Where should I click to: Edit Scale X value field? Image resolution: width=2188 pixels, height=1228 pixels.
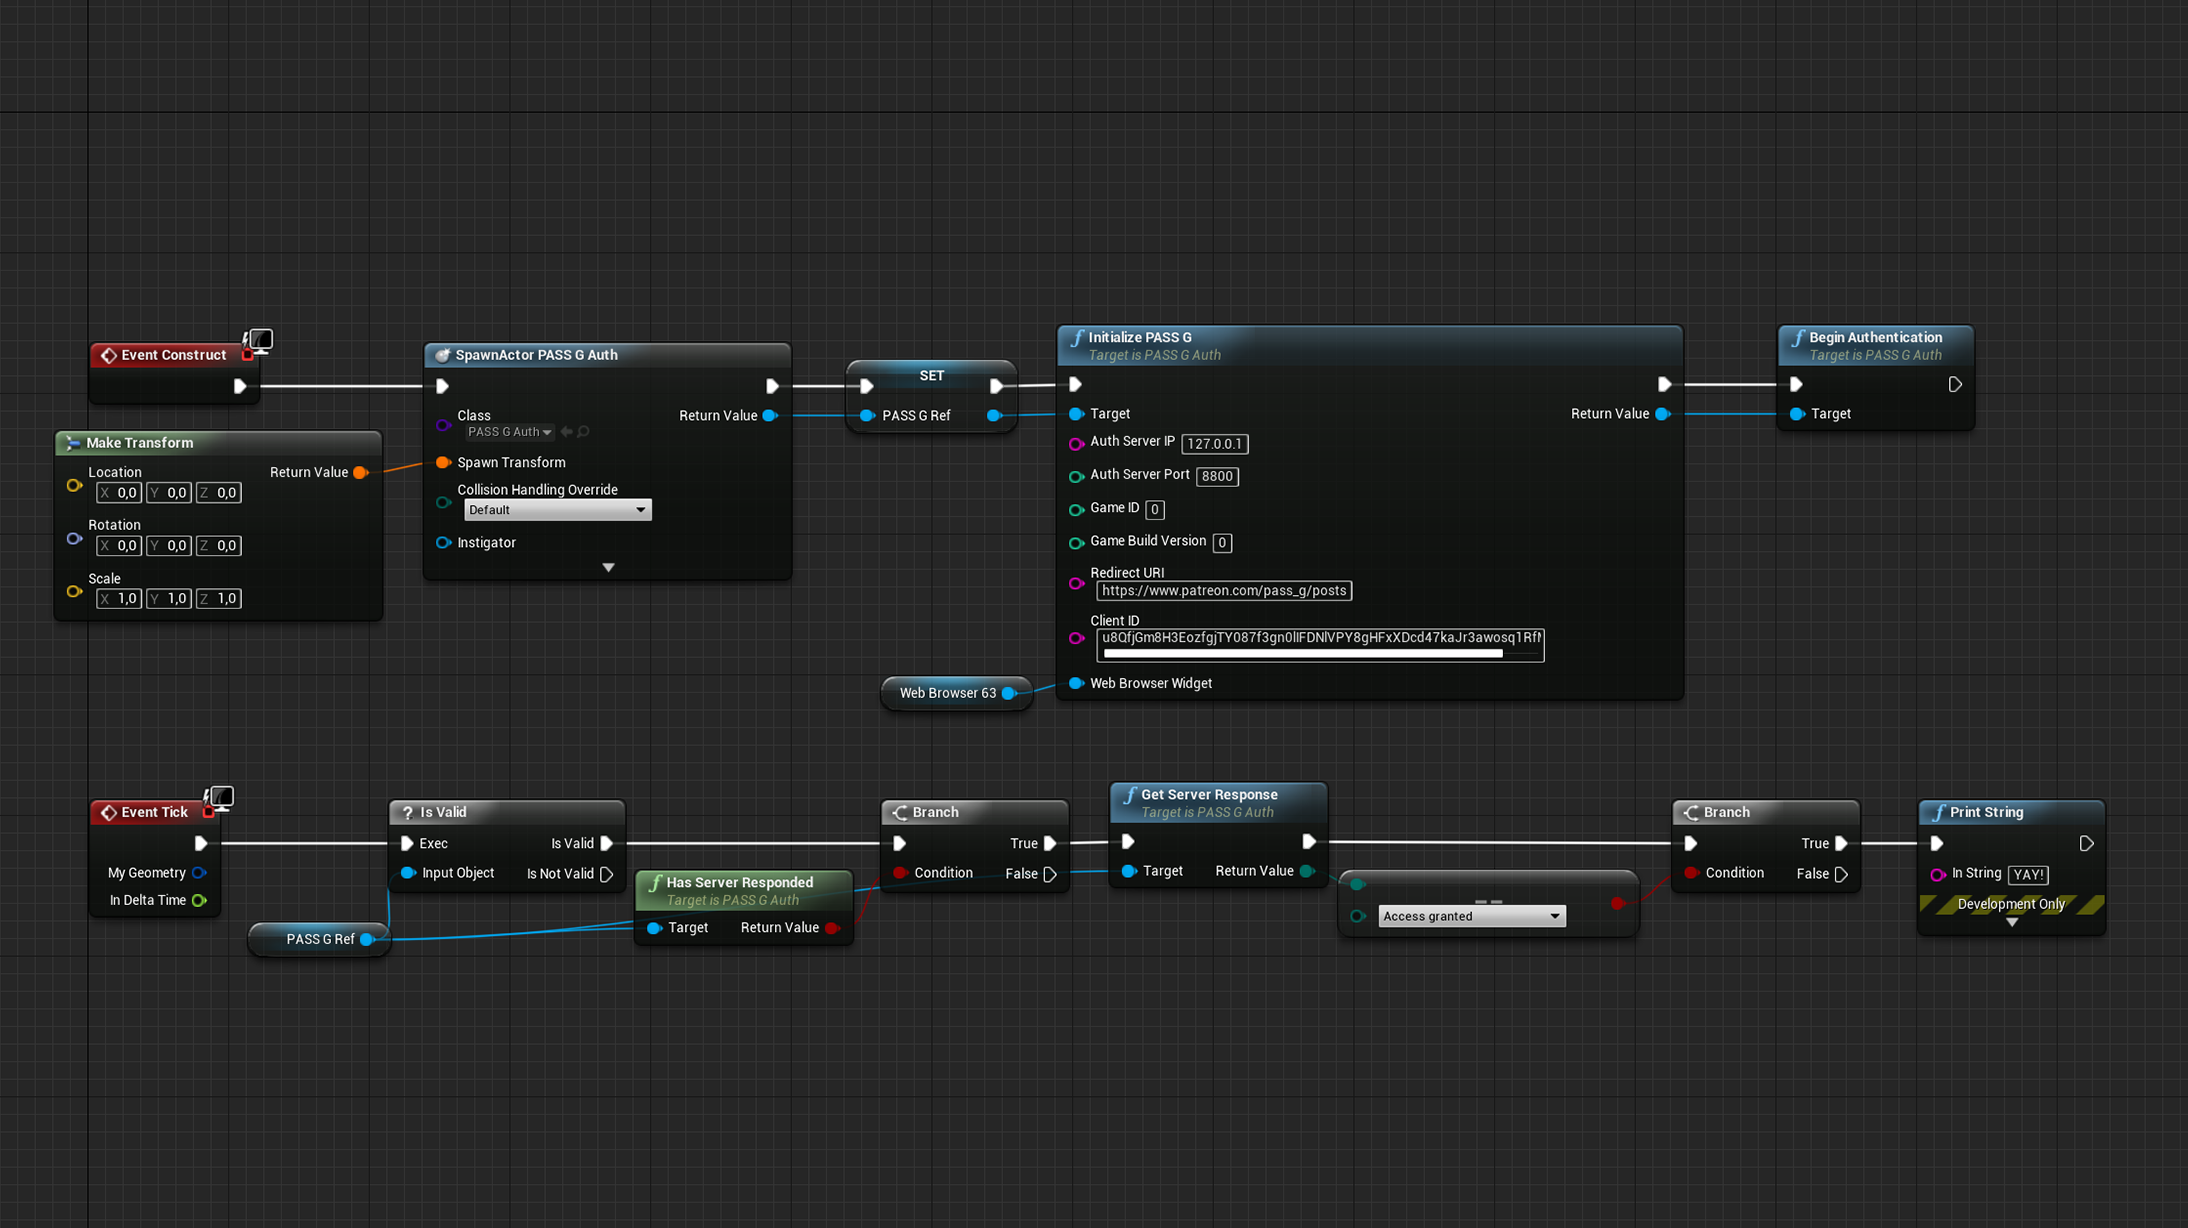(119, 599)
